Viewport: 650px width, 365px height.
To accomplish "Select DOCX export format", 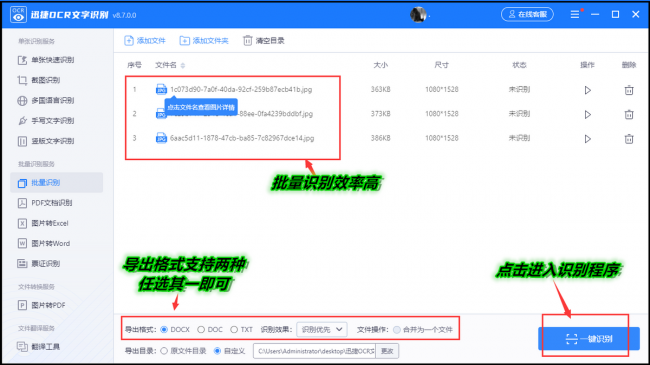I will 164,329.
